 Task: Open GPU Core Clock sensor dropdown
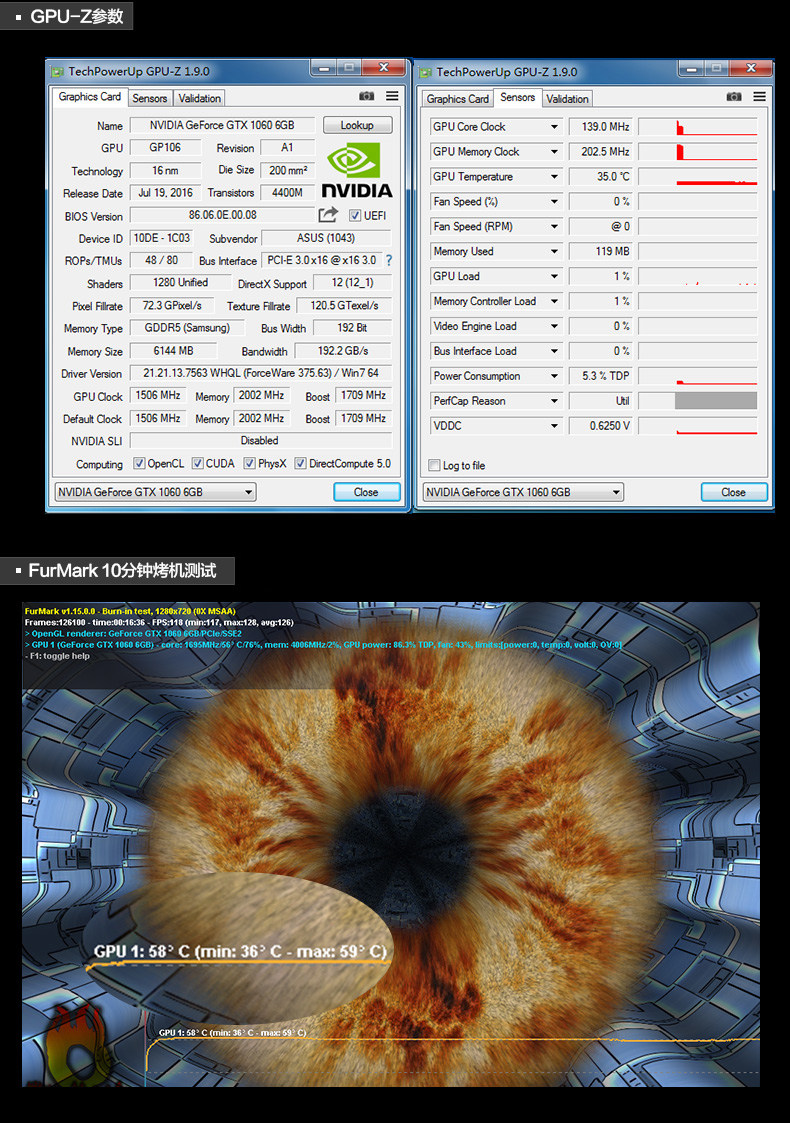(x=554, y=127)
